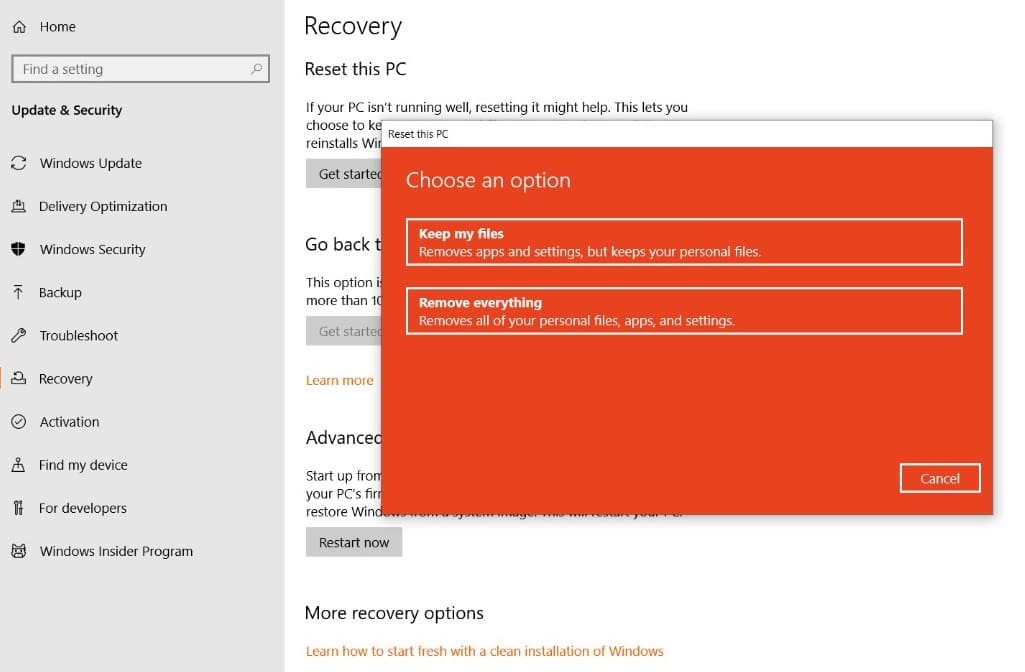The height and width of the screenshot is (672, 1025).
Task: Click the Backup arrow icon
Action: pyautogui.click(x=18, y=292)
